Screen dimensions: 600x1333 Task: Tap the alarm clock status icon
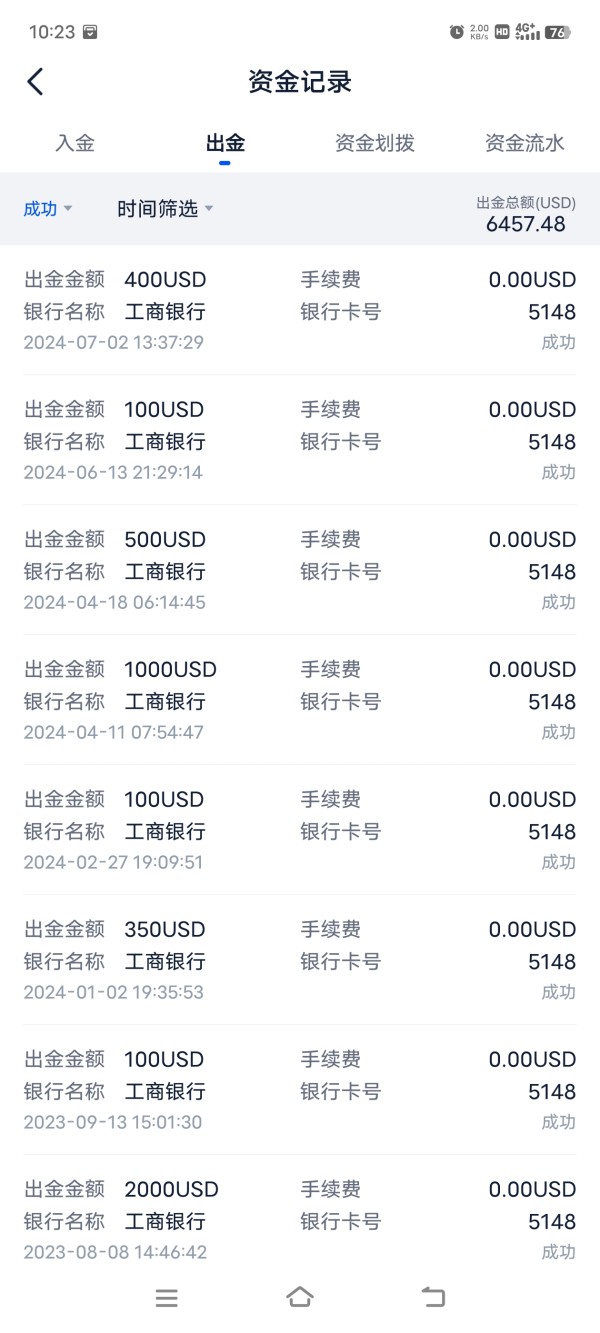tap(457, 32)
